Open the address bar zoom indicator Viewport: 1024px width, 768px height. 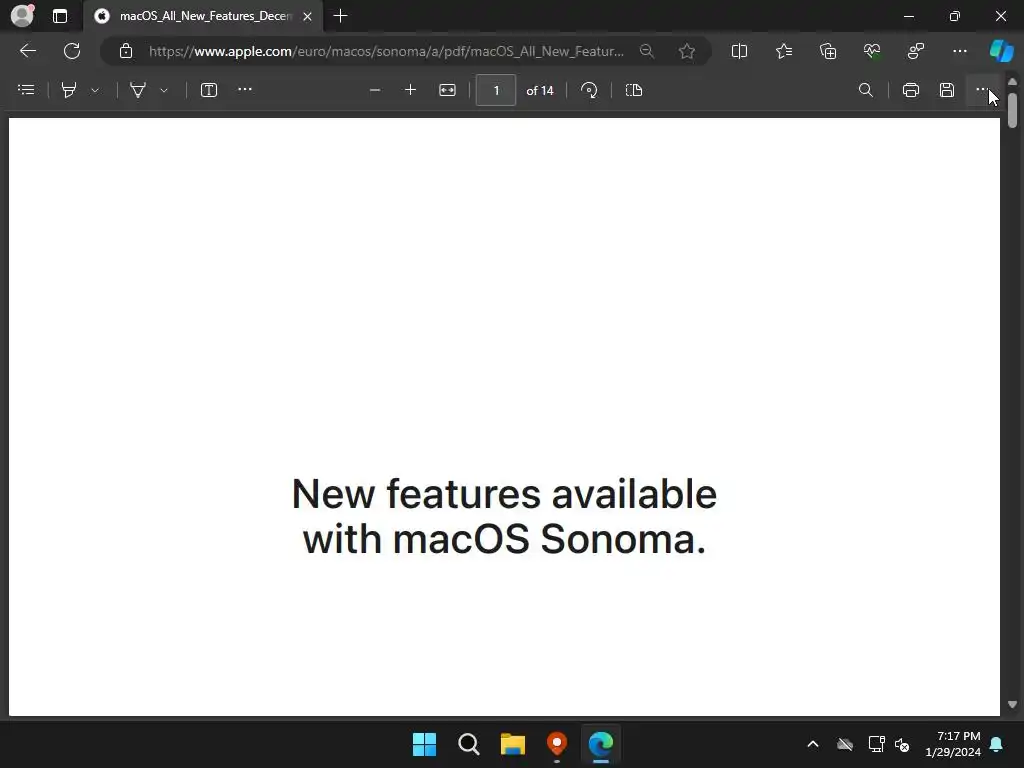click(x=647, y=51)
